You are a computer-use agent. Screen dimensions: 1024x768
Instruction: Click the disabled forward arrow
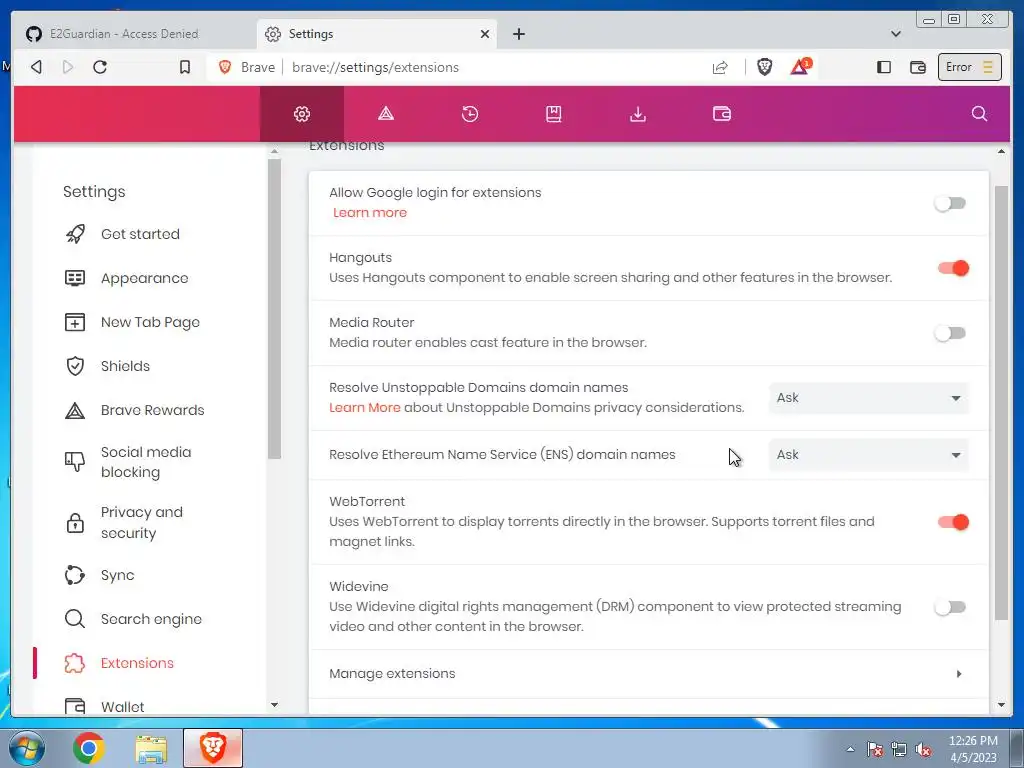[67, 67]
